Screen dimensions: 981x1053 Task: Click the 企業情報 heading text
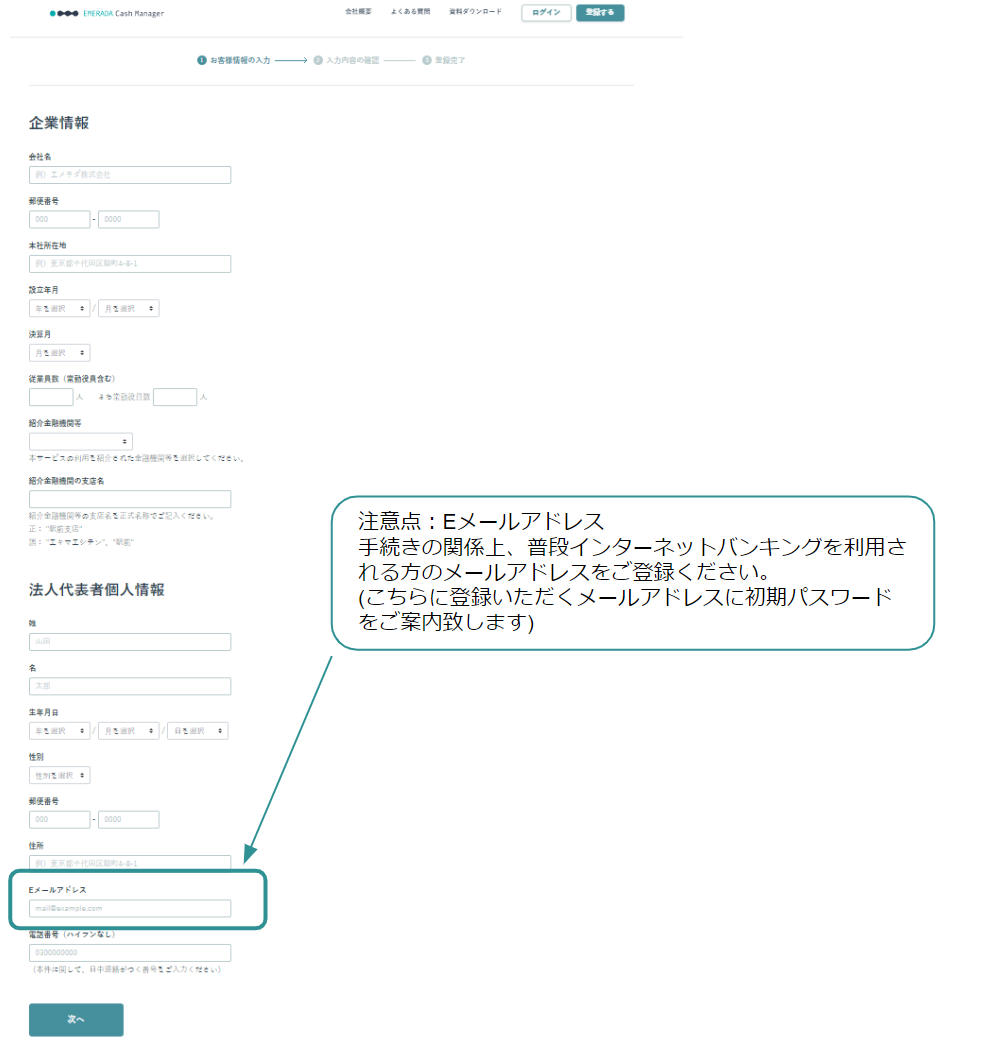tap(59, 123)
